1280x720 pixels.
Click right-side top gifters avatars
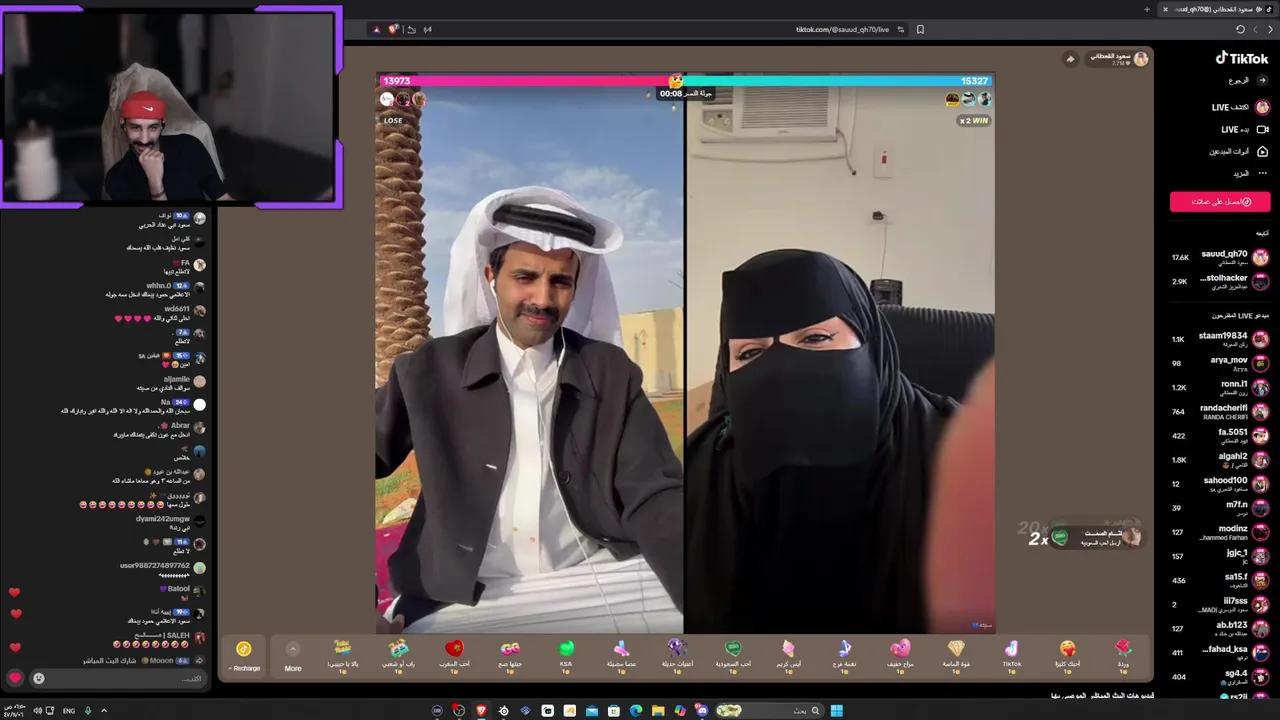click(x=968, y=99)
